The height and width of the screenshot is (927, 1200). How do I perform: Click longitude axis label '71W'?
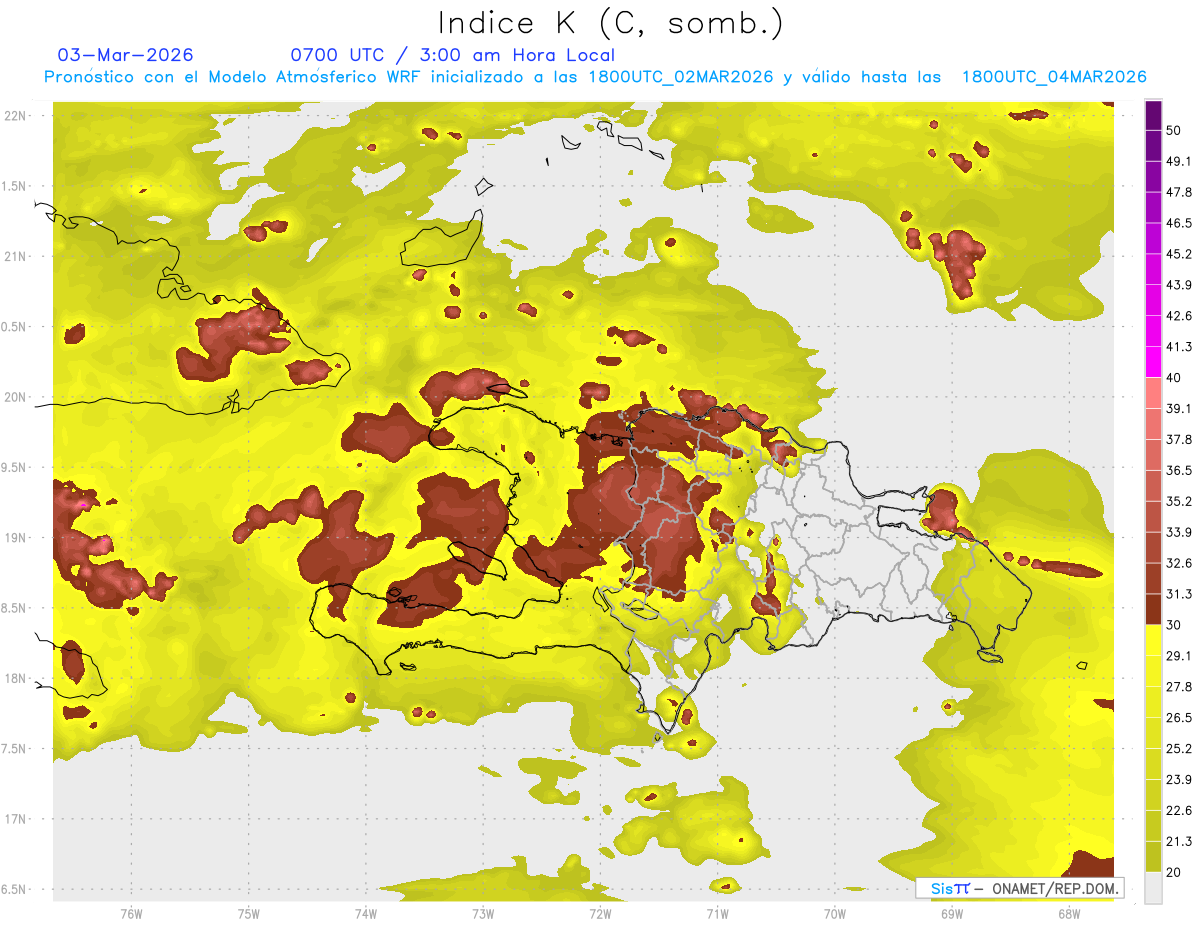point(717,913)
